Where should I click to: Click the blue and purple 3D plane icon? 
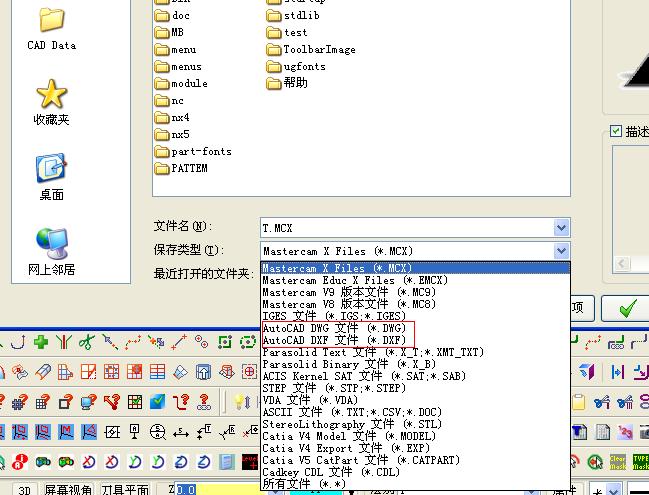pyautogui.click(x=587, y=371)
